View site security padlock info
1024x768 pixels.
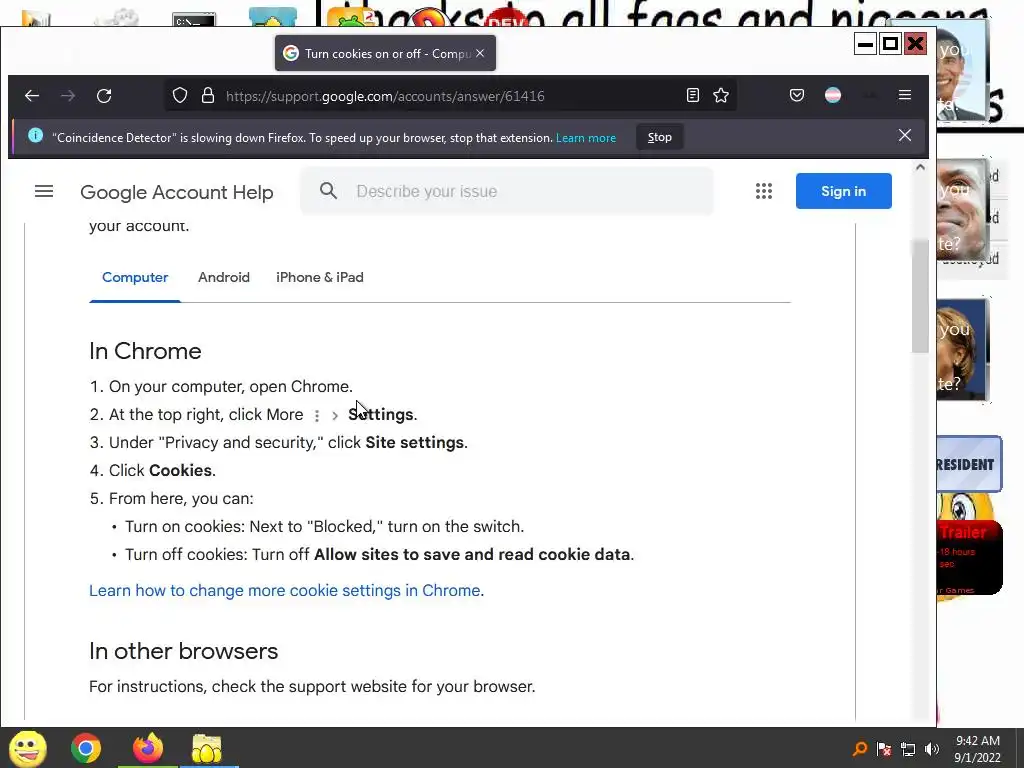coord(208,96)
